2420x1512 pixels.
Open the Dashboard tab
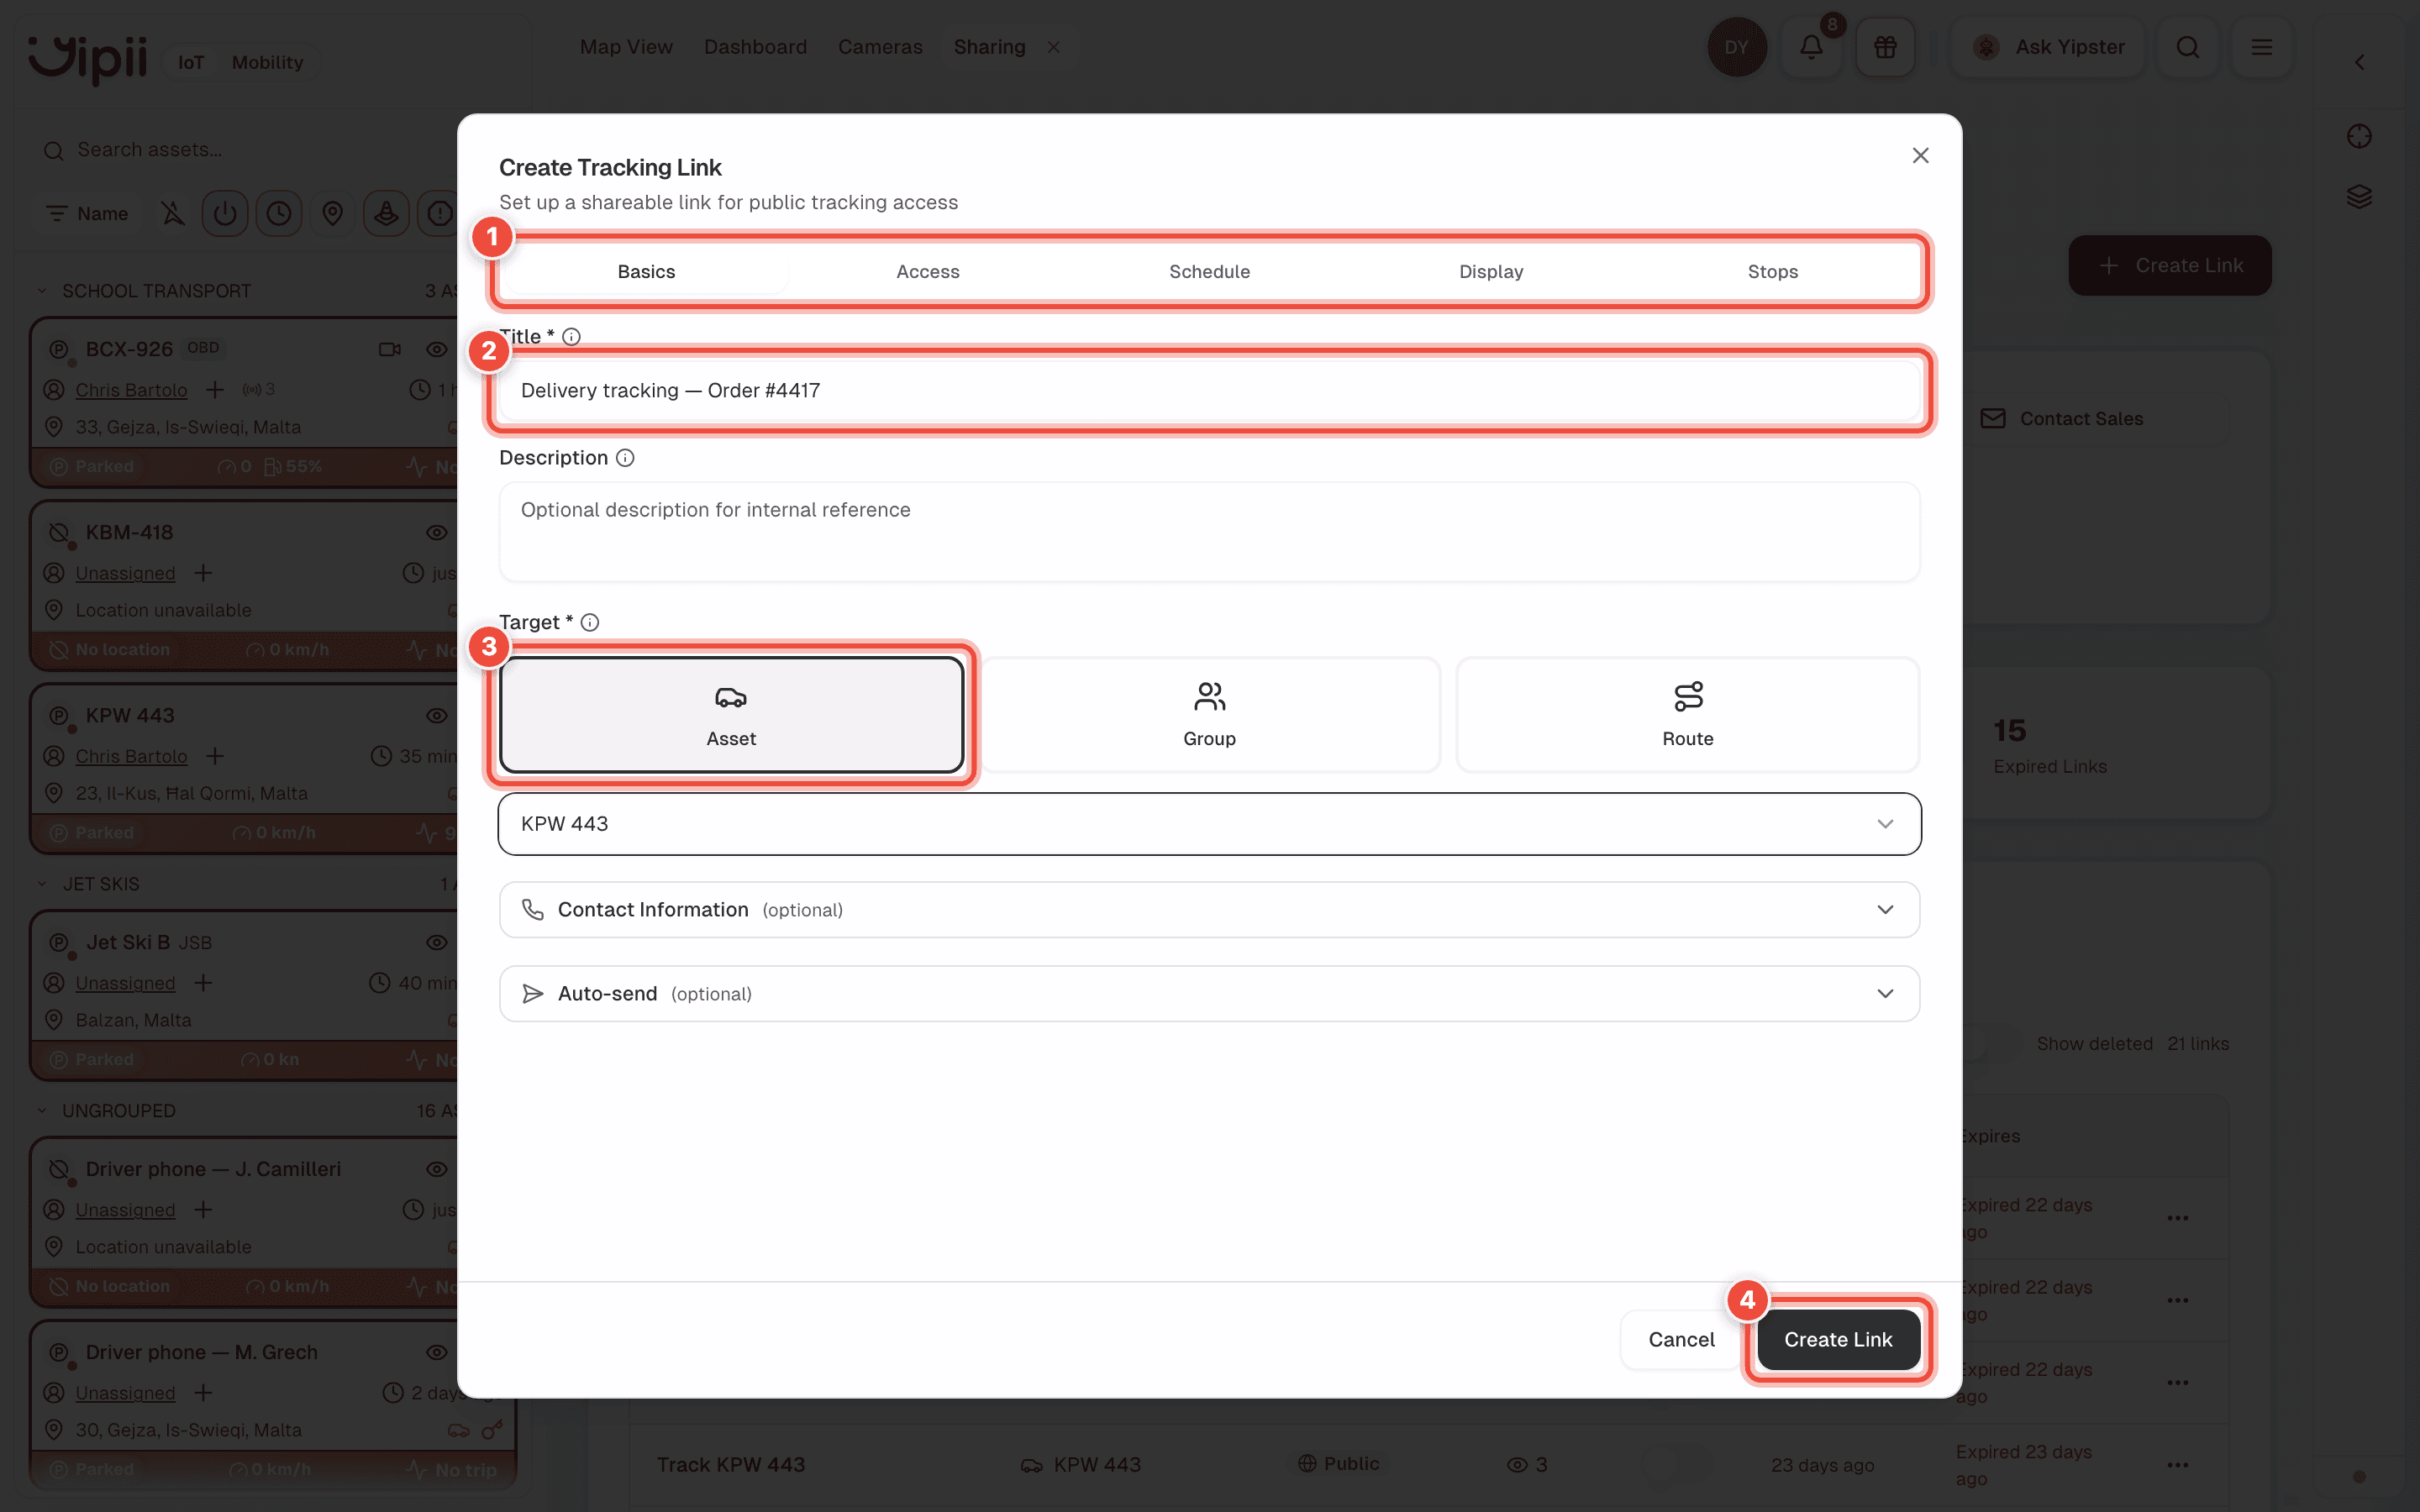tap(755, 47)
